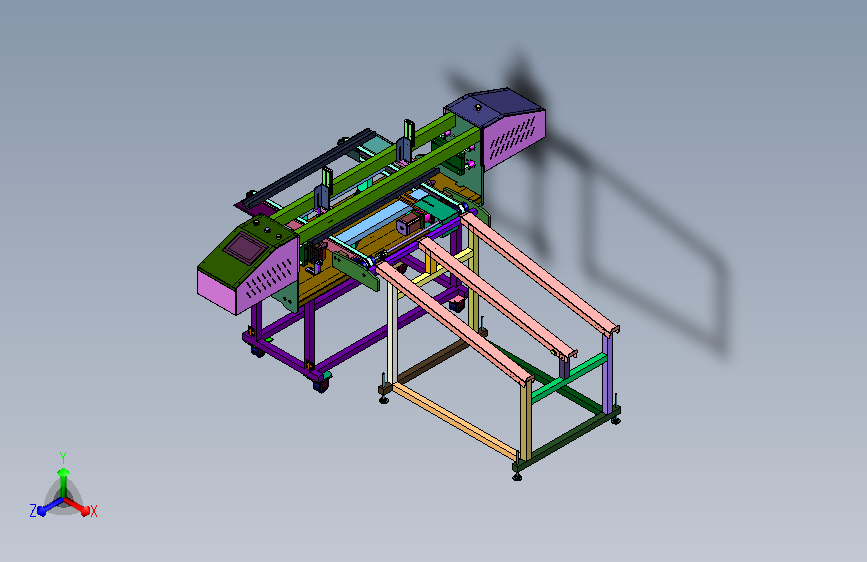Select the vented purple side panel of rear enclosure

[x=514, y=139]
